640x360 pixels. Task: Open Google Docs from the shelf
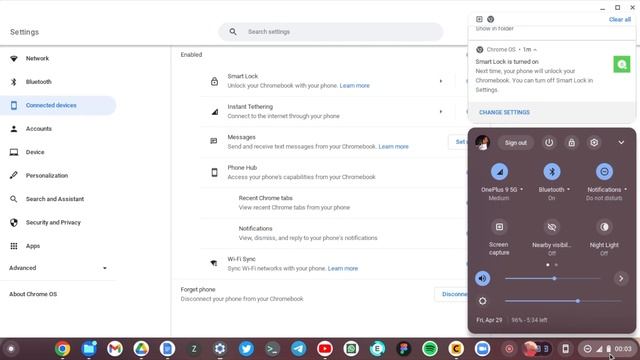coord(167,349)
